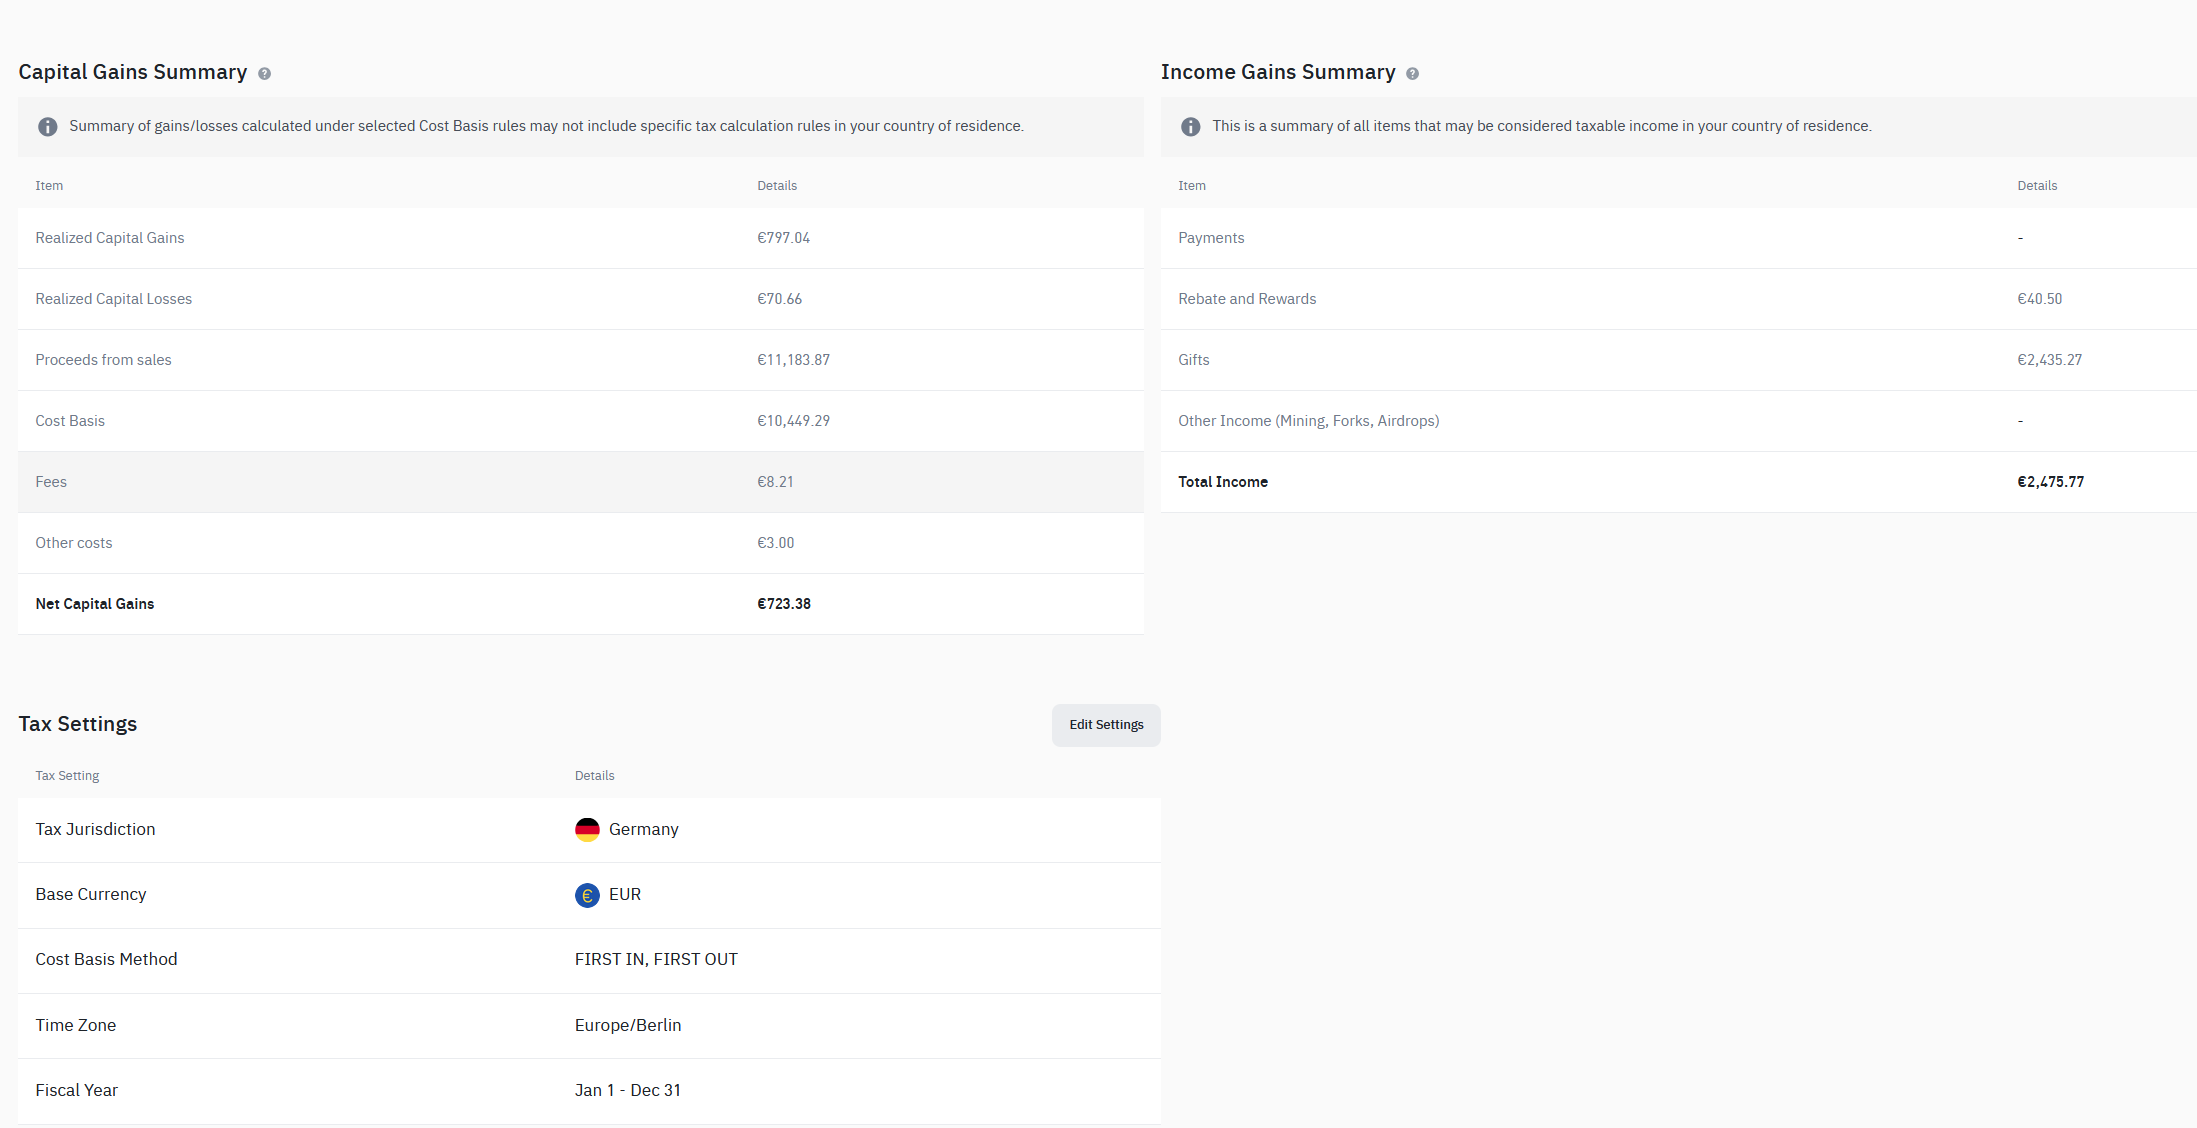This screenshot has height=1128, width=2197.
Task: Click the Cost Basis Method row
Action: tap(588, 960)
